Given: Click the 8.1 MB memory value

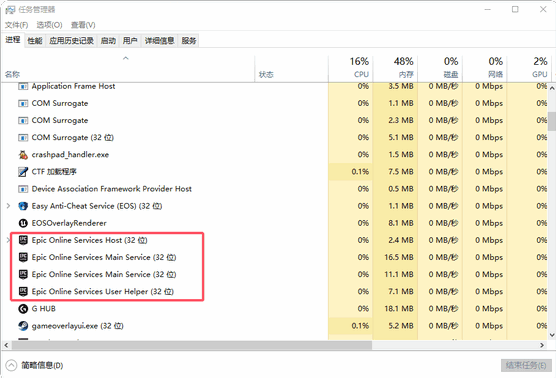Looking at the screenshot, I should click(401, 223).
